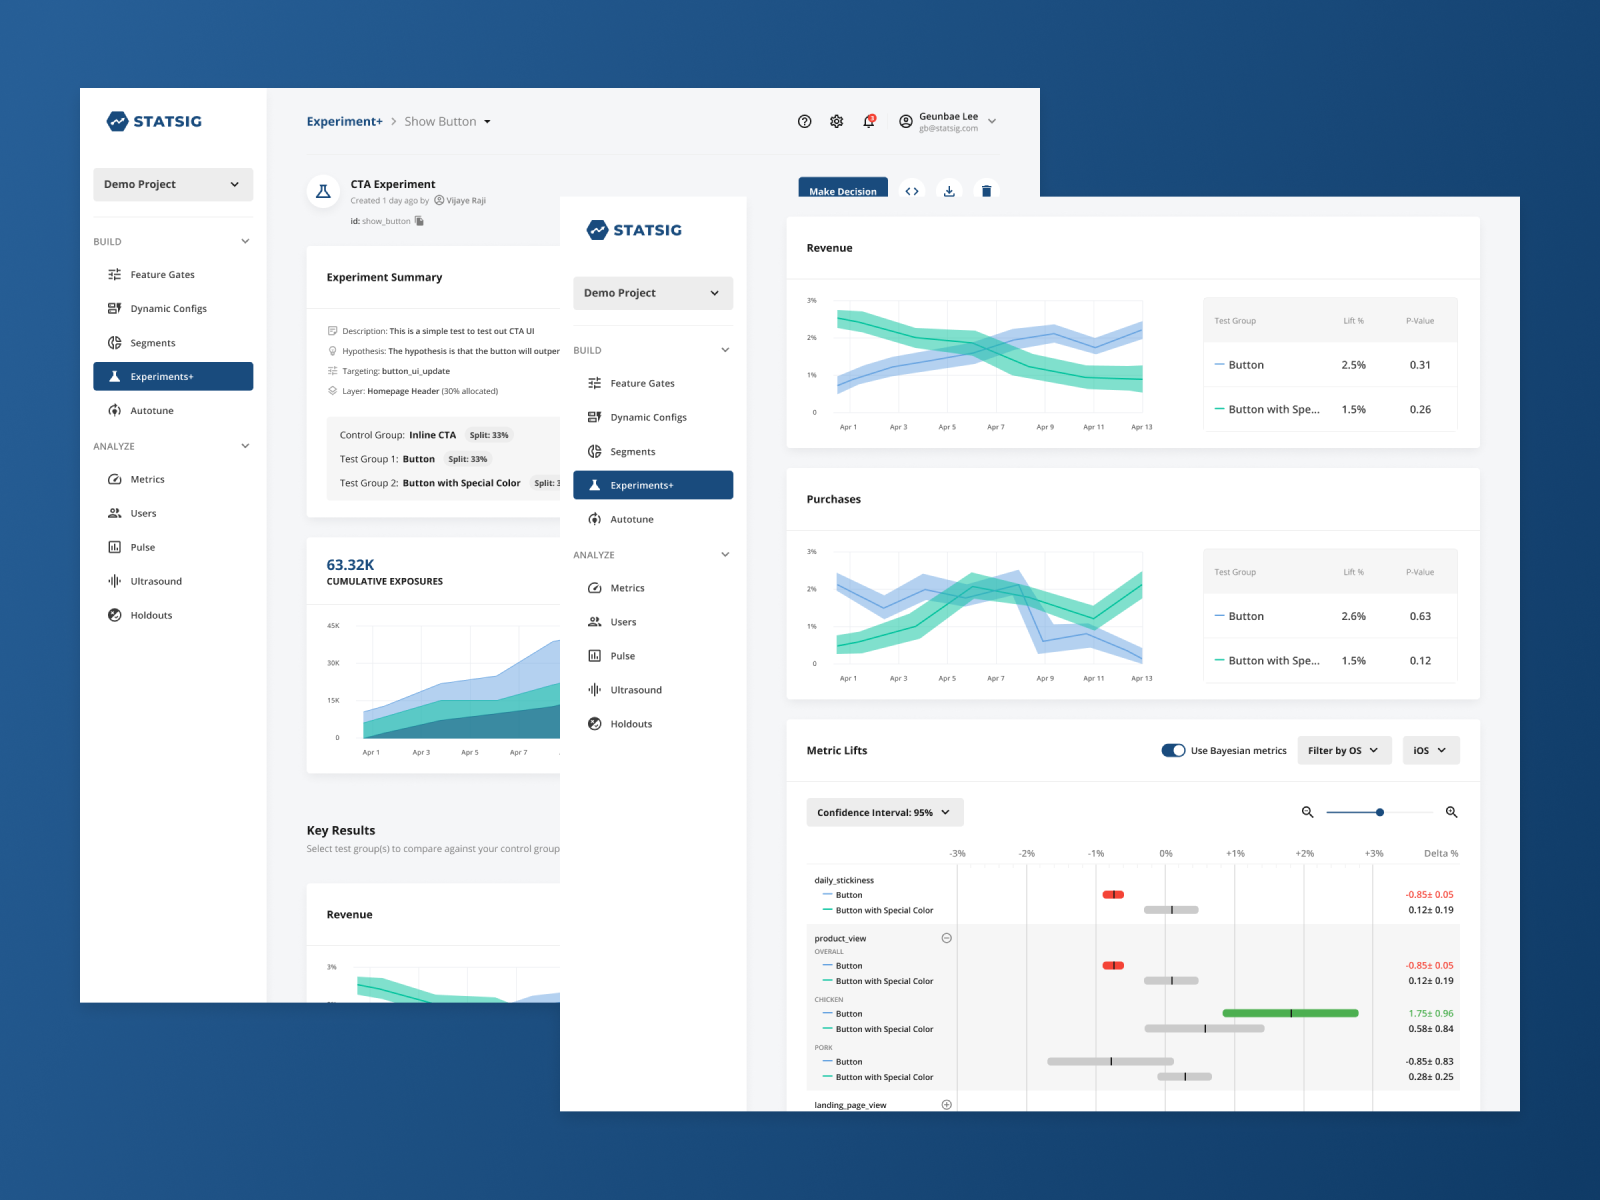This screenshot has height=1200, width=1600.
Task: Open Segments in back window sidebar
Action: (173, 342)
